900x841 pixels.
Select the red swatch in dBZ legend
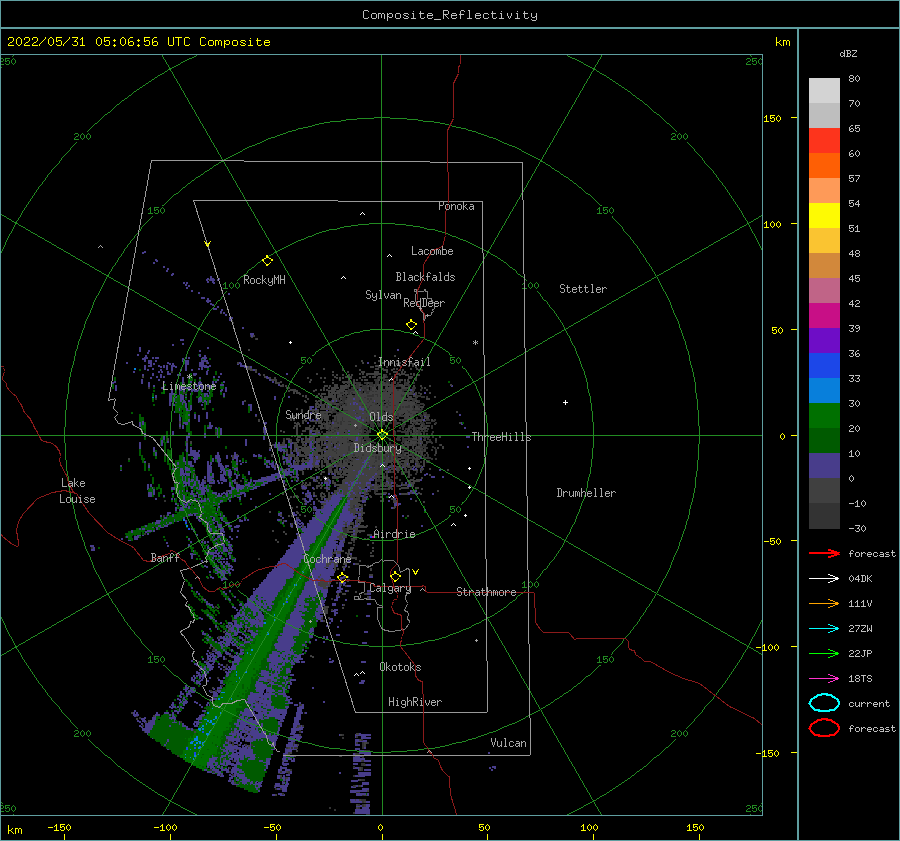click(824, 140)
